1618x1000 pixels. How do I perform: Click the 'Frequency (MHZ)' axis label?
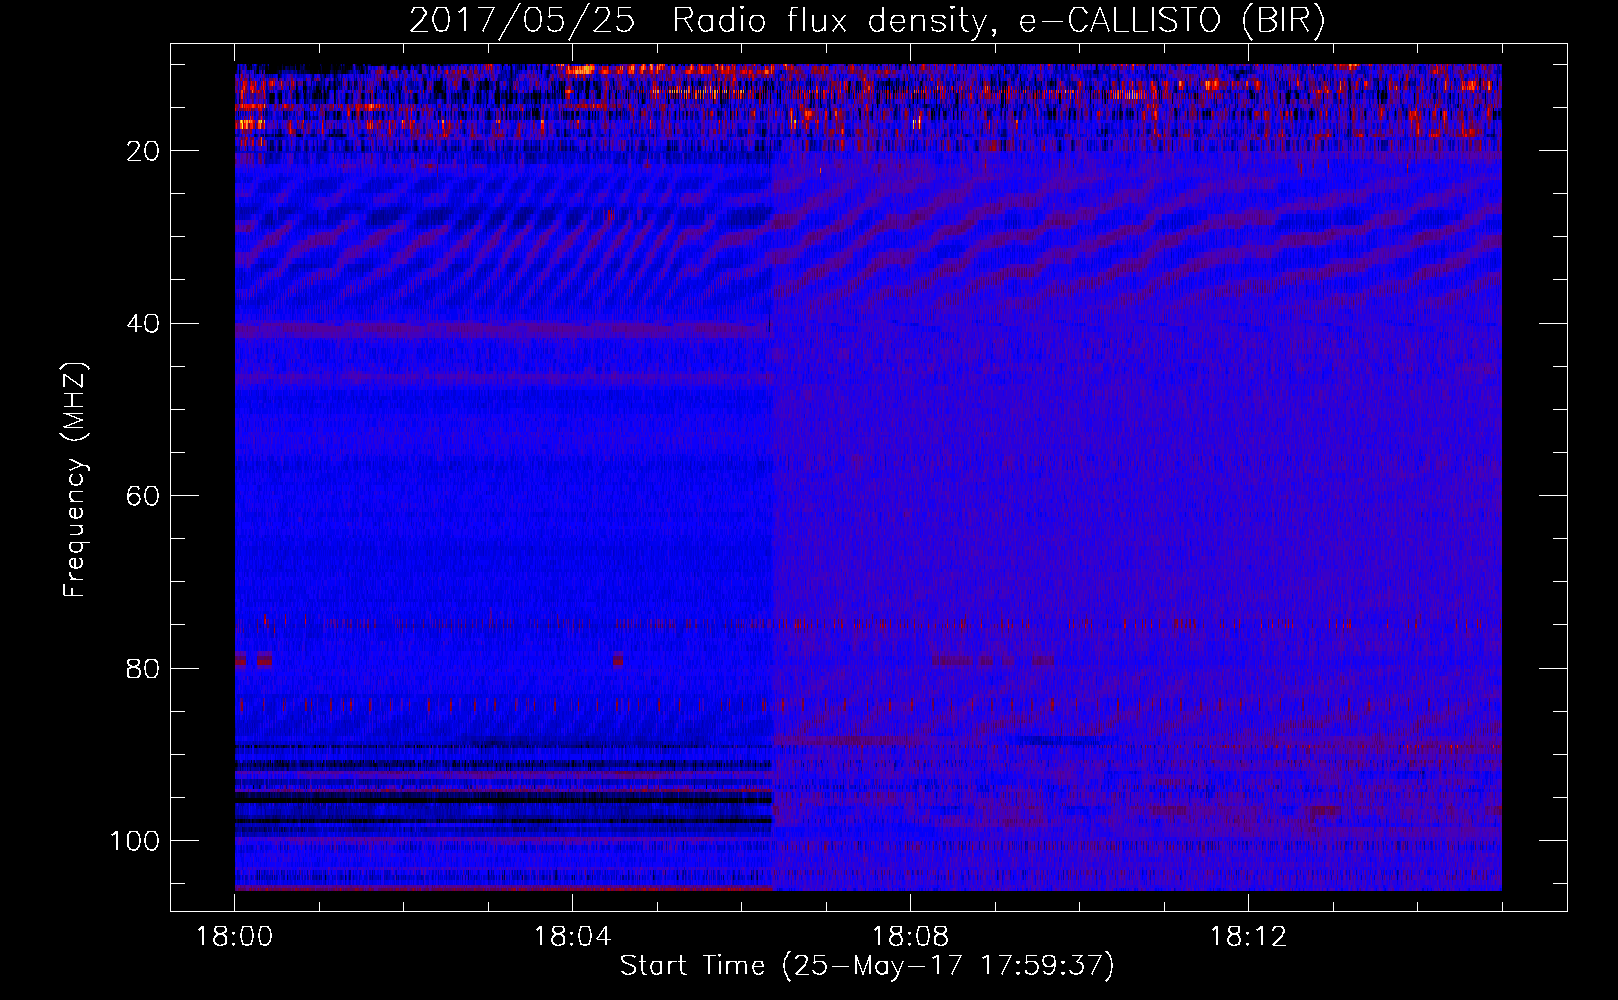pos(75,480)
